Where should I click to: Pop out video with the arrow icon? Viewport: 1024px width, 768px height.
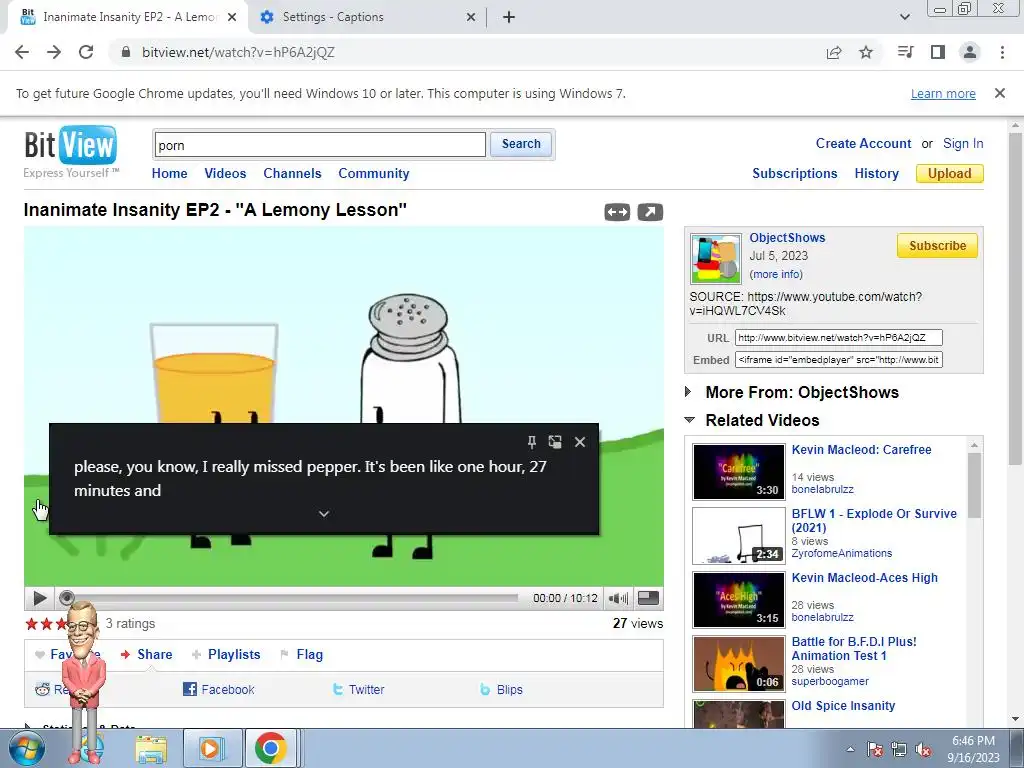tap(650, 212)
